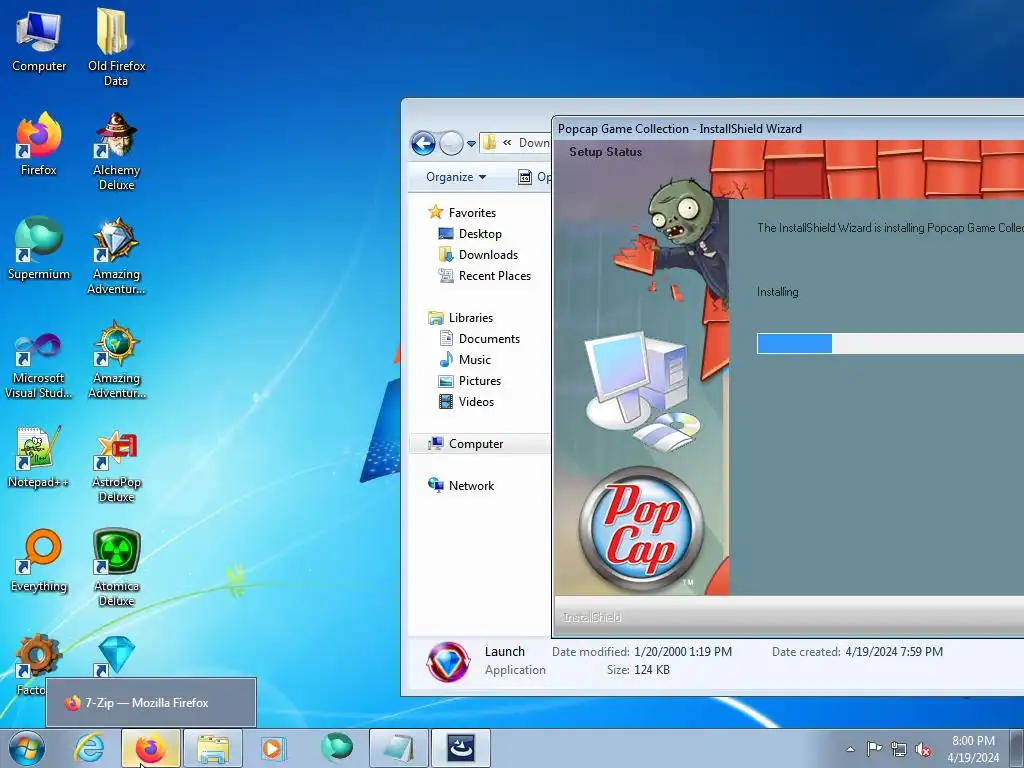
Task: Open the network tray icon
Action: point(899,749)
